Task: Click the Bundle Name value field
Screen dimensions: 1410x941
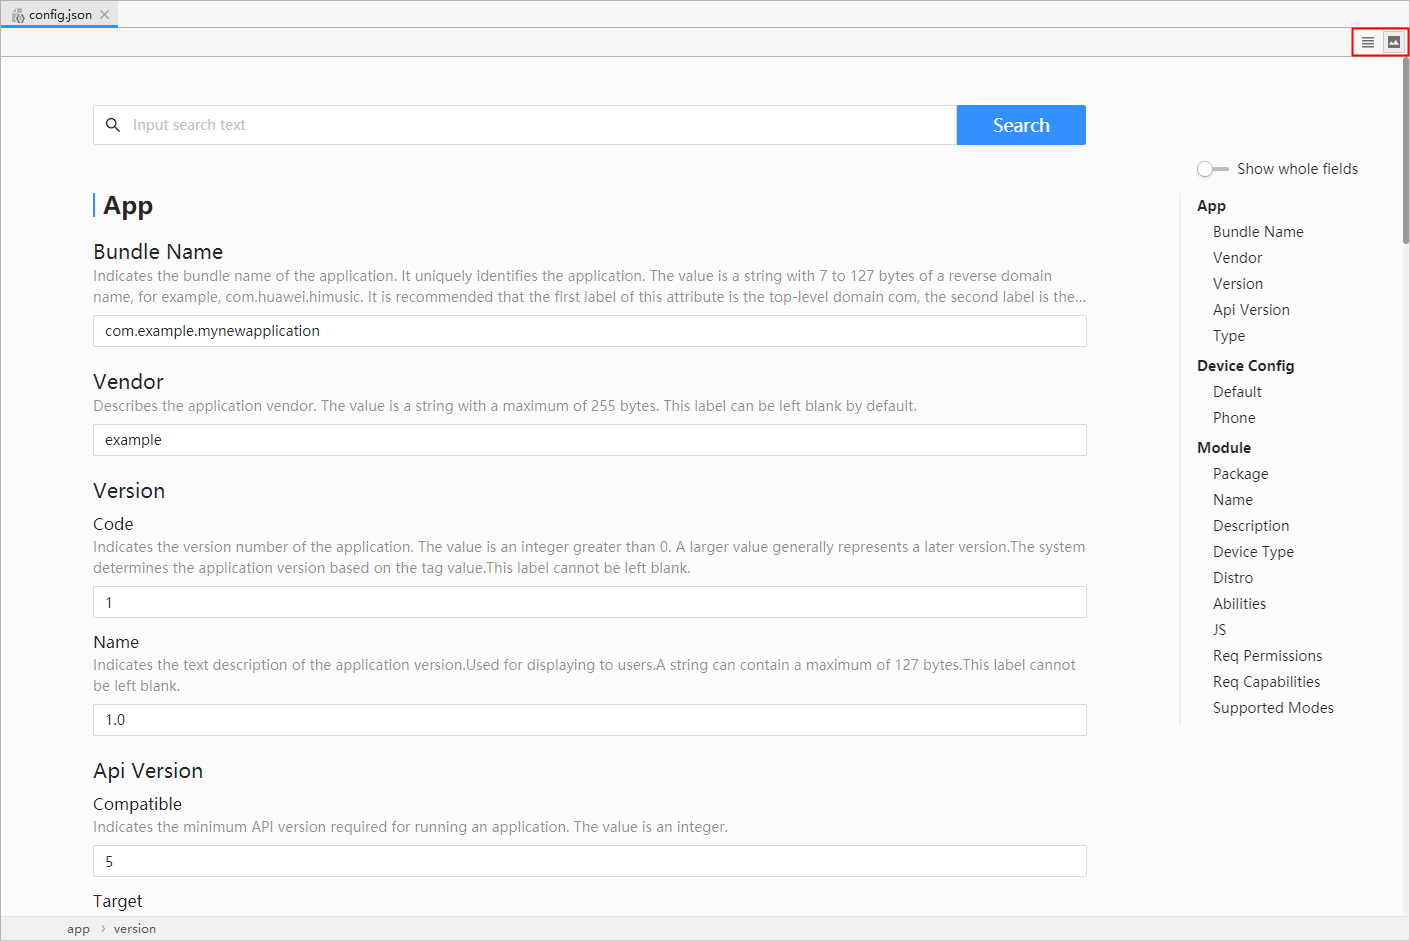Action: click(x=589, y=331)
